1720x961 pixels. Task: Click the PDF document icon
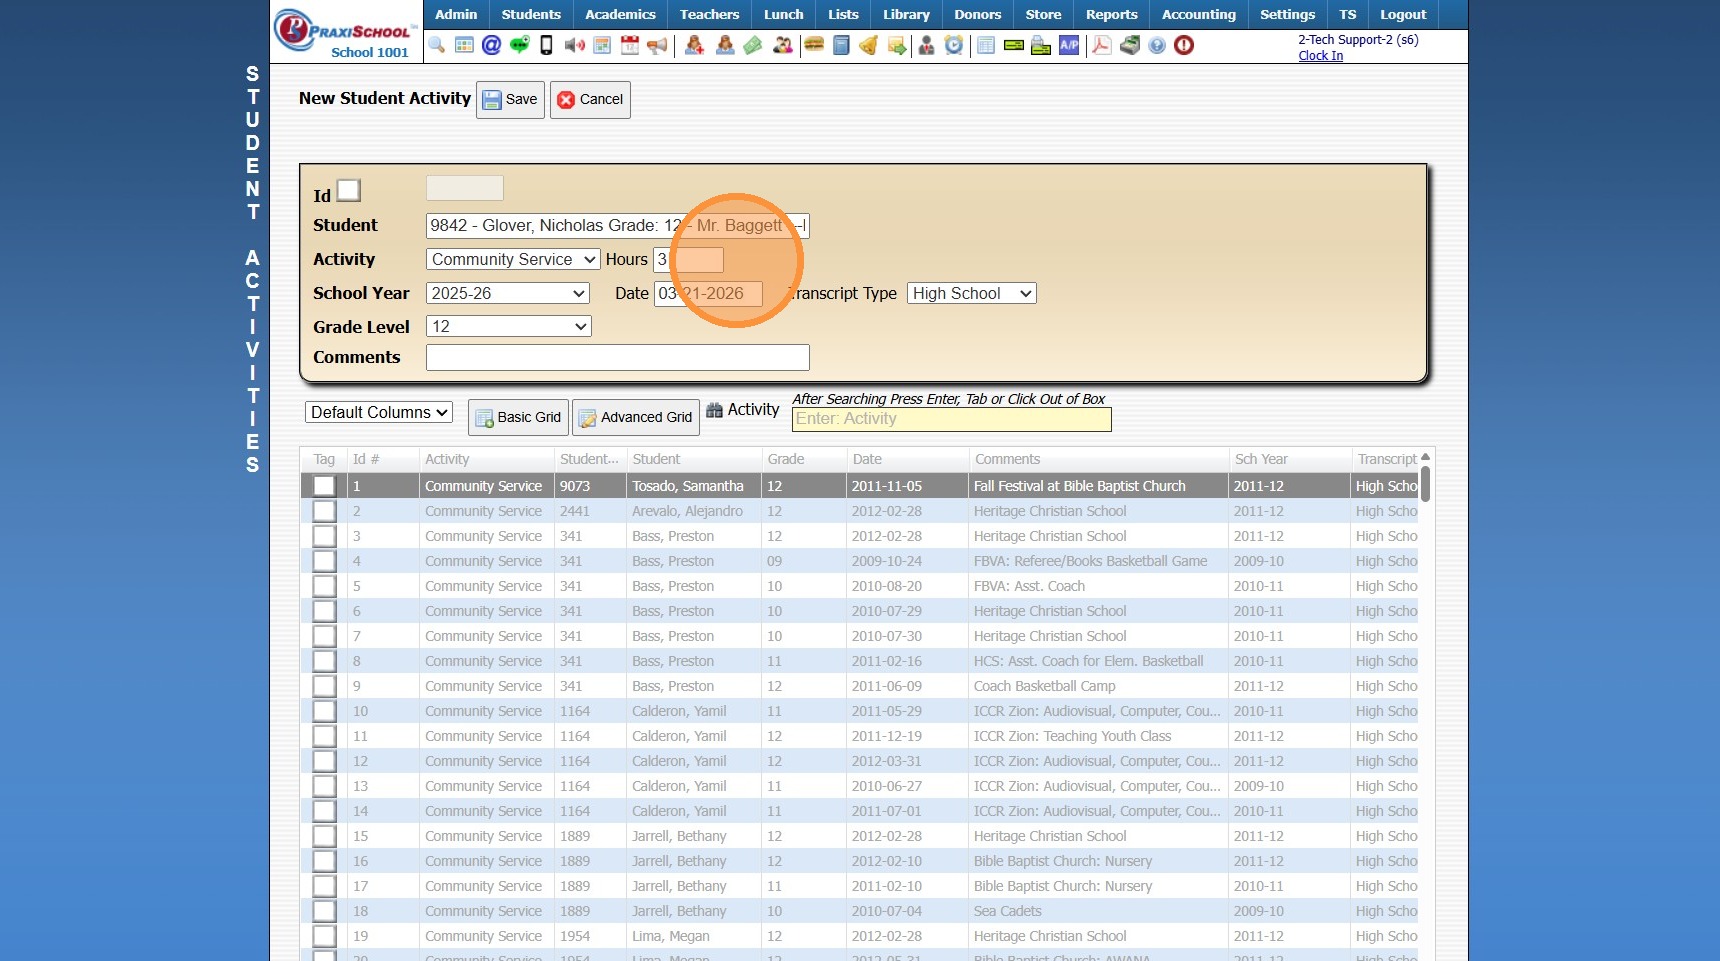tap(1101, 45)
